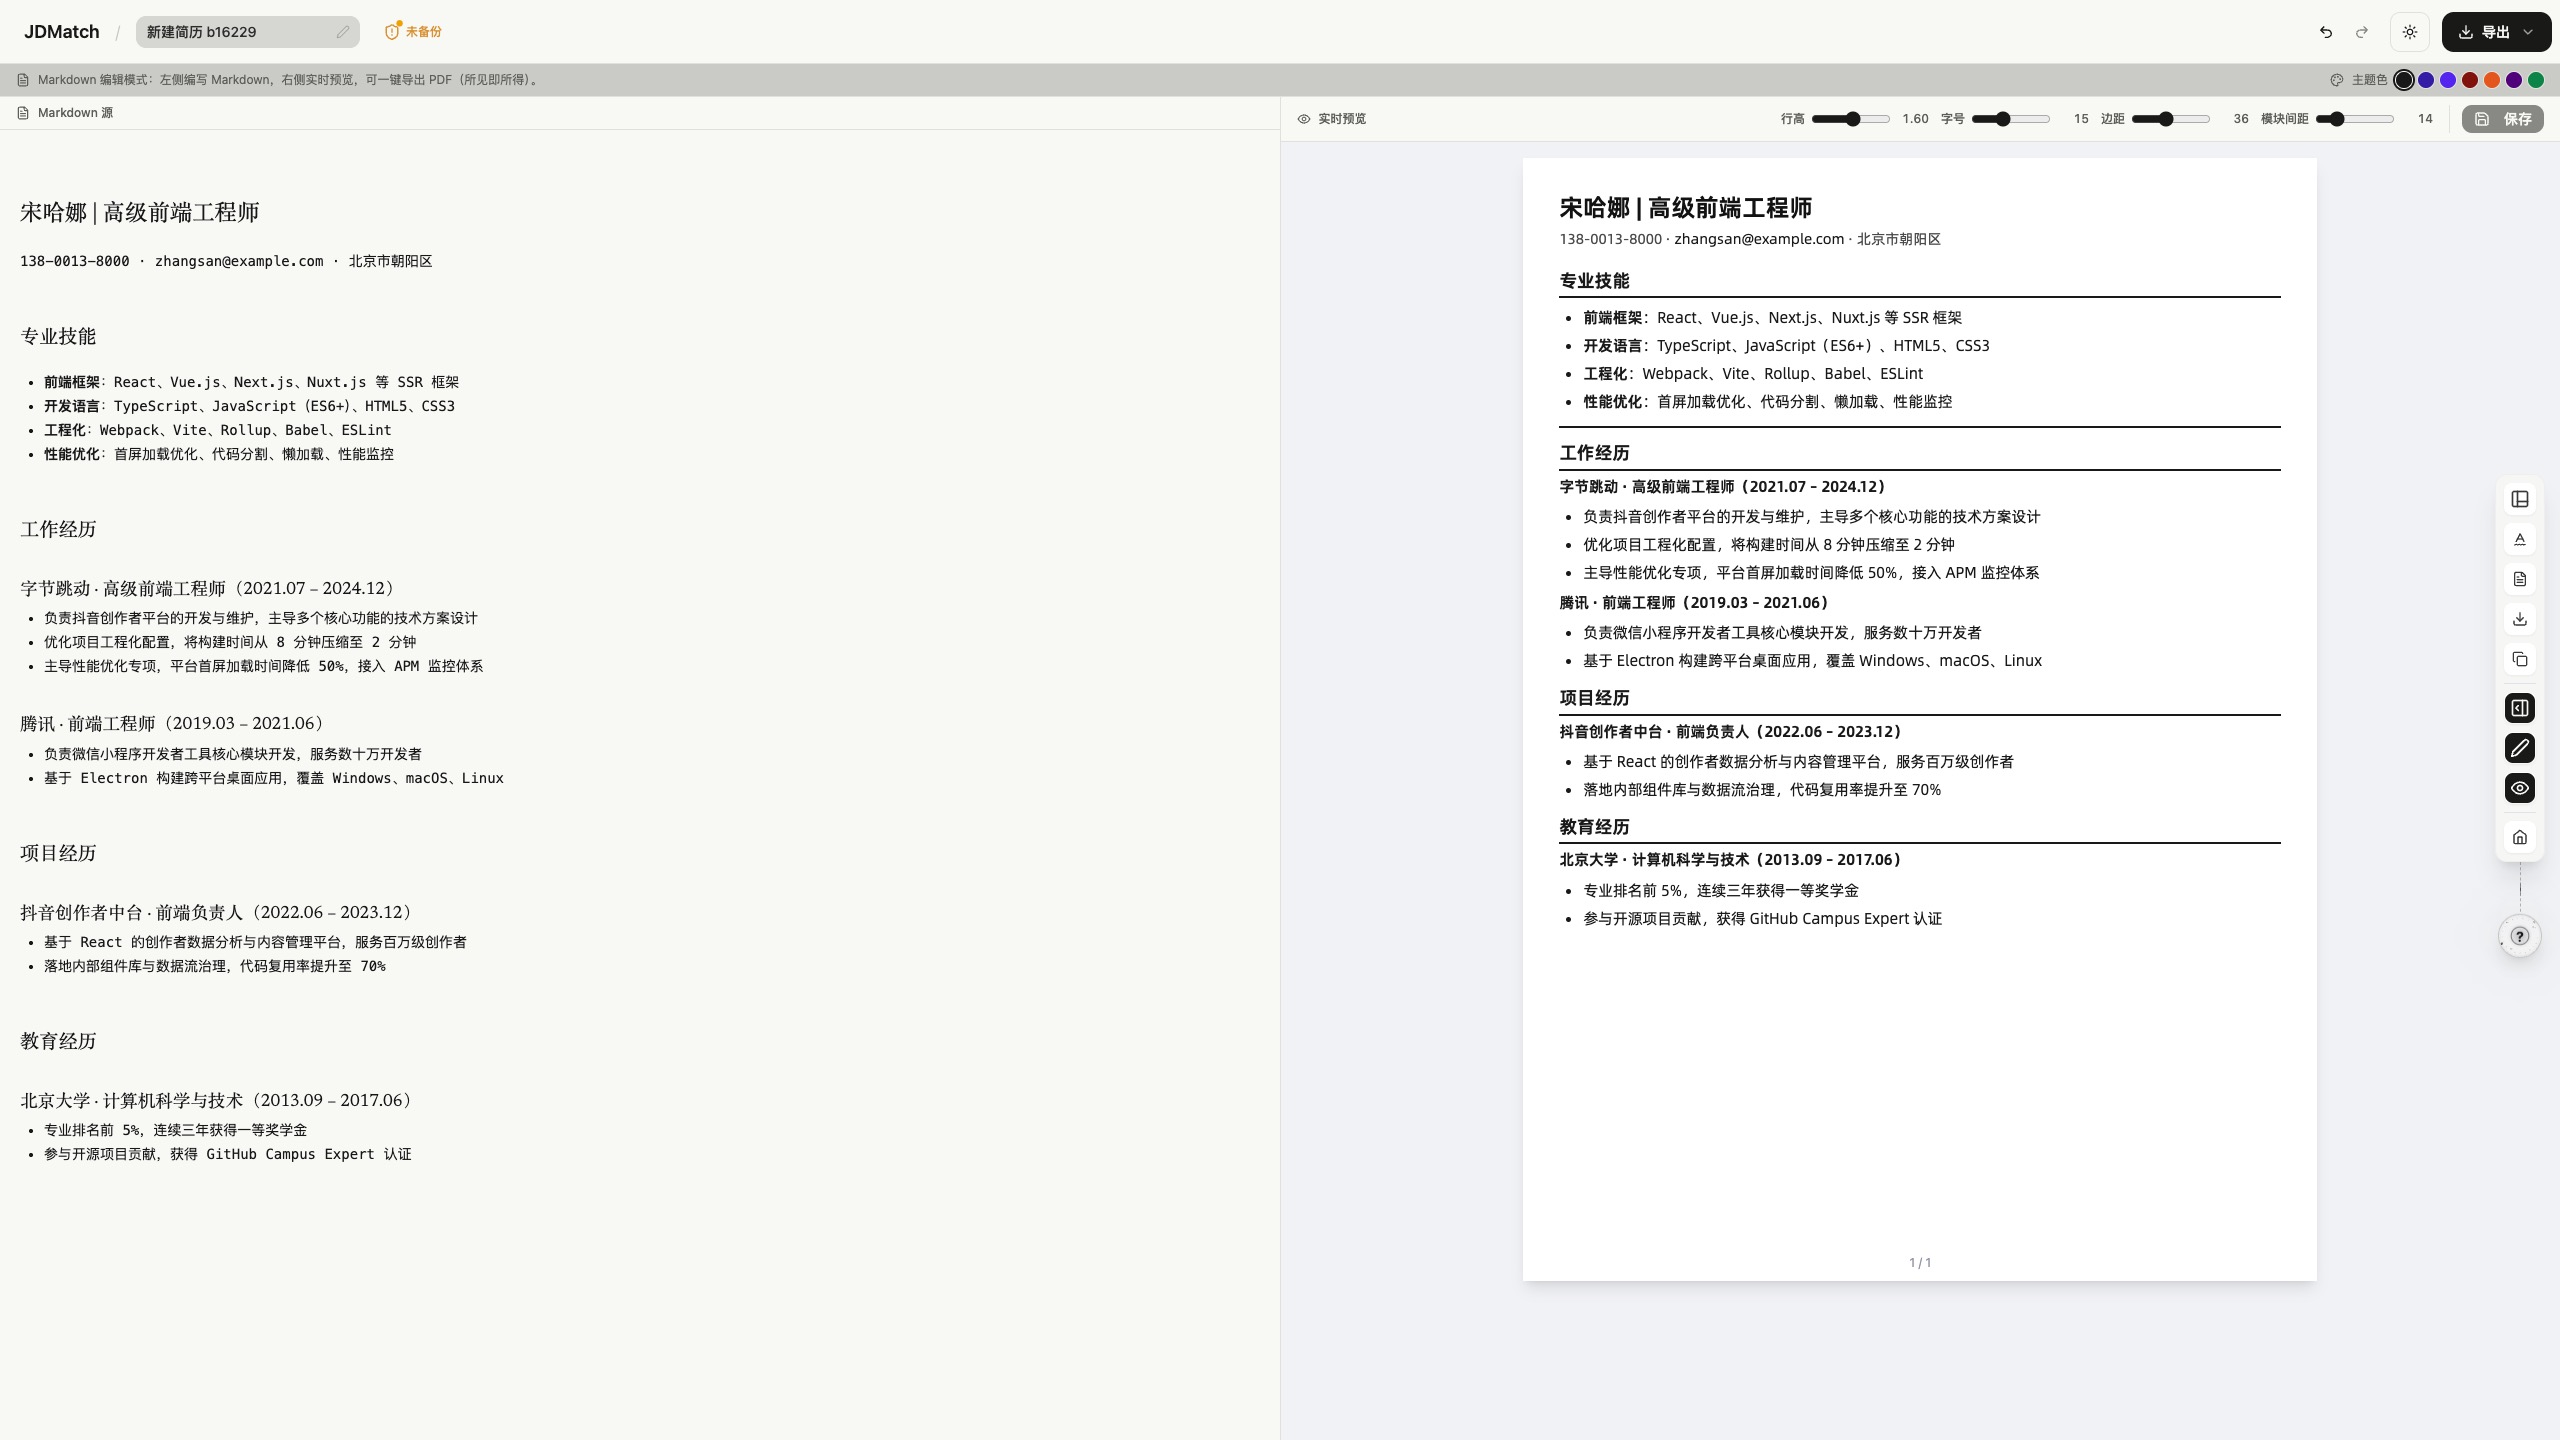Adjust the 行高 line height slider
This screenshot has width=2560, height=1440.
click(1851, 119)
